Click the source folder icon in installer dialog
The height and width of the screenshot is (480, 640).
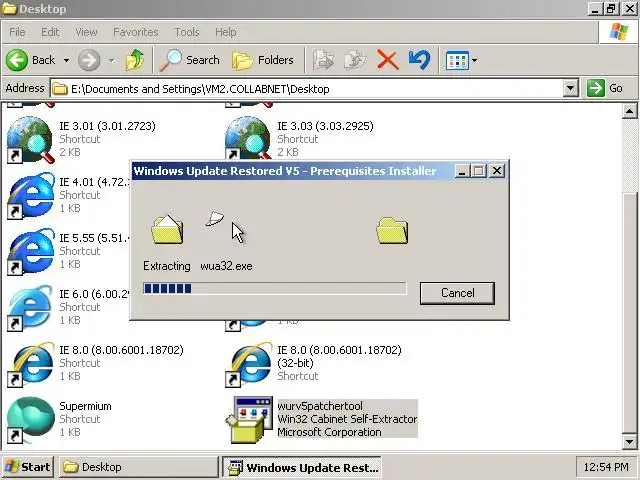coord(167,229)
